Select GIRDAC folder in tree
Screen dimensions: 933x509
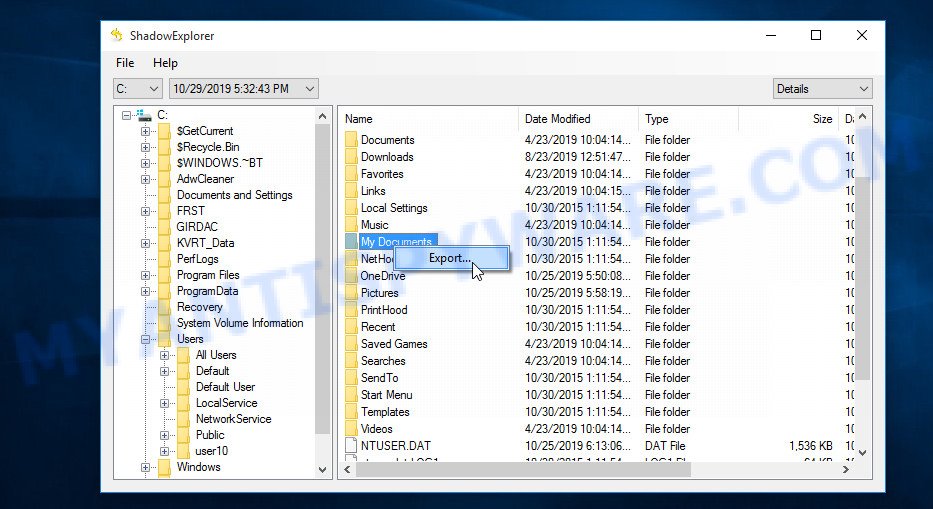pyautogui.click(x=197, y=227)
